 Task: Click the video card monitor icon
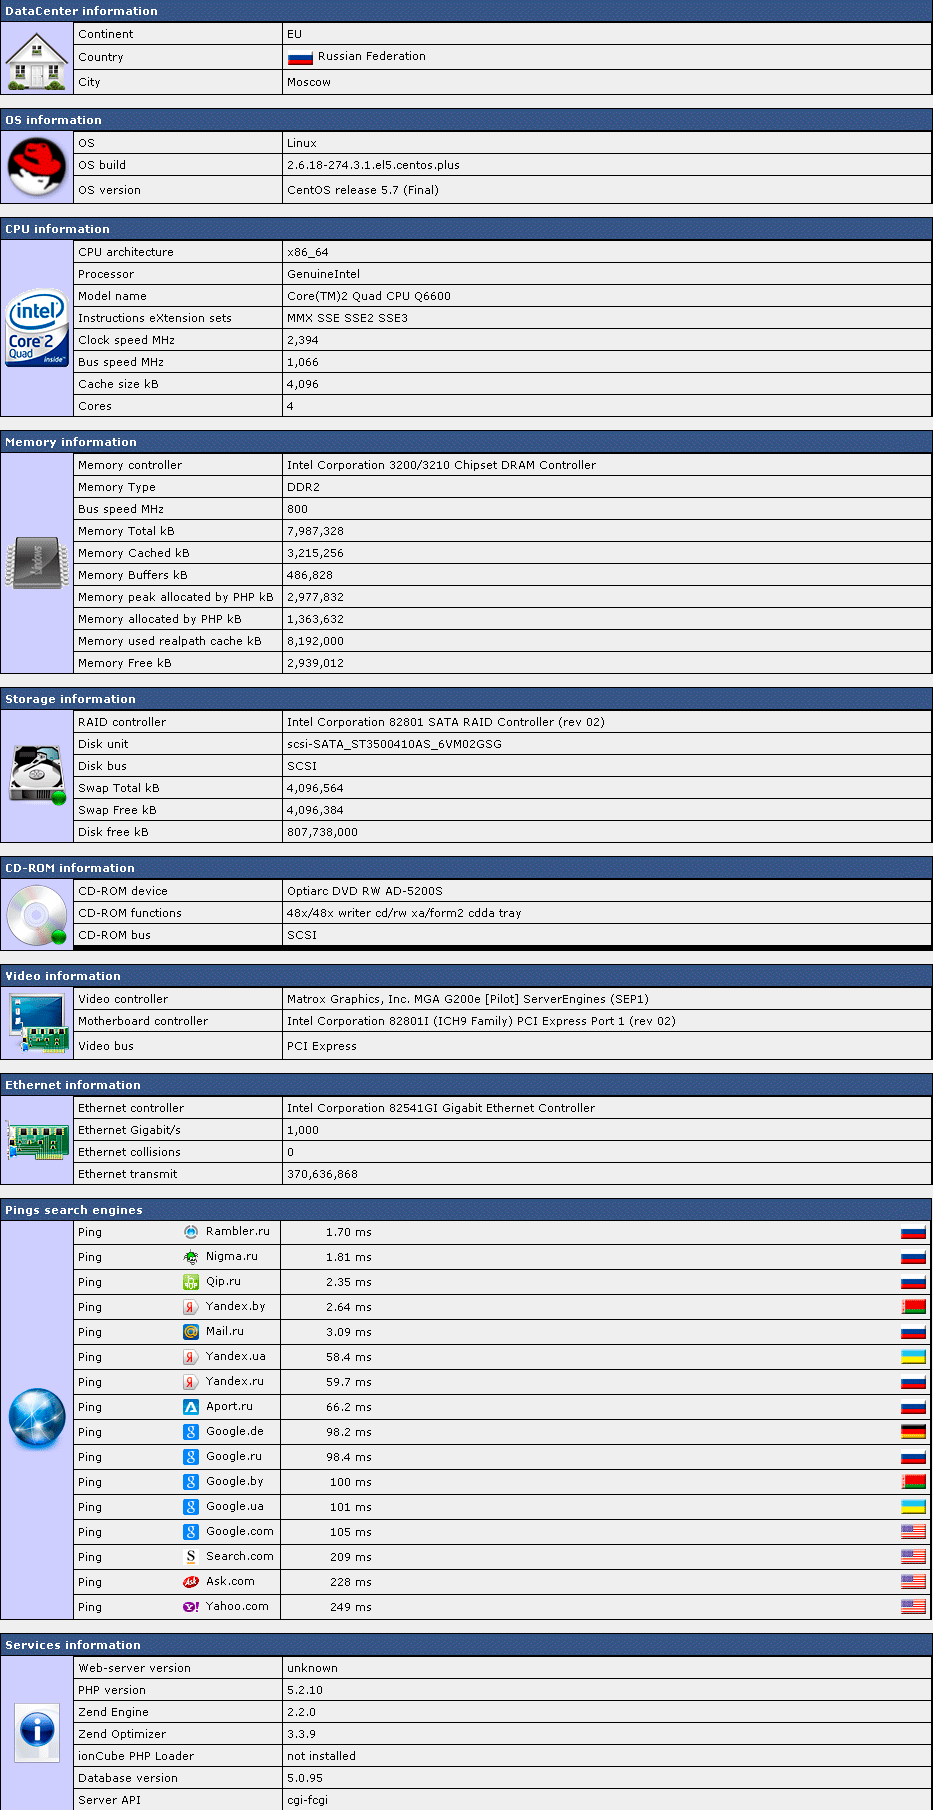[x=37, y=1022]
